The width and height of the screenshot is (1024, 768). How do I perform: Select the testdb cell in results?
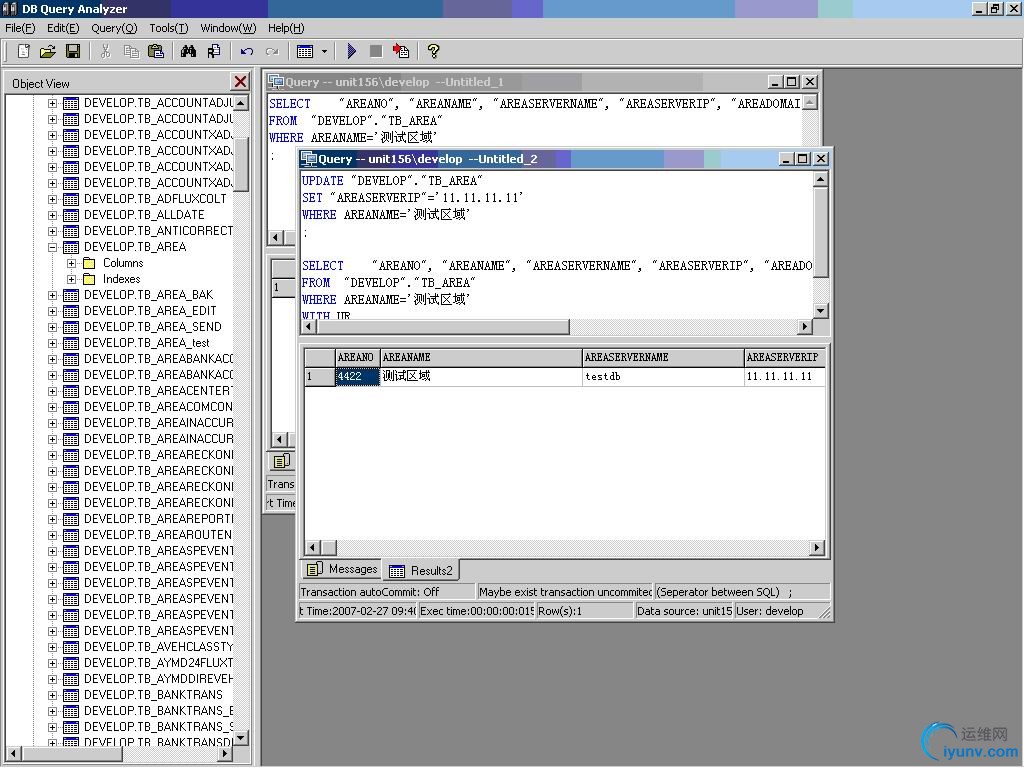[x=663, y=376]
